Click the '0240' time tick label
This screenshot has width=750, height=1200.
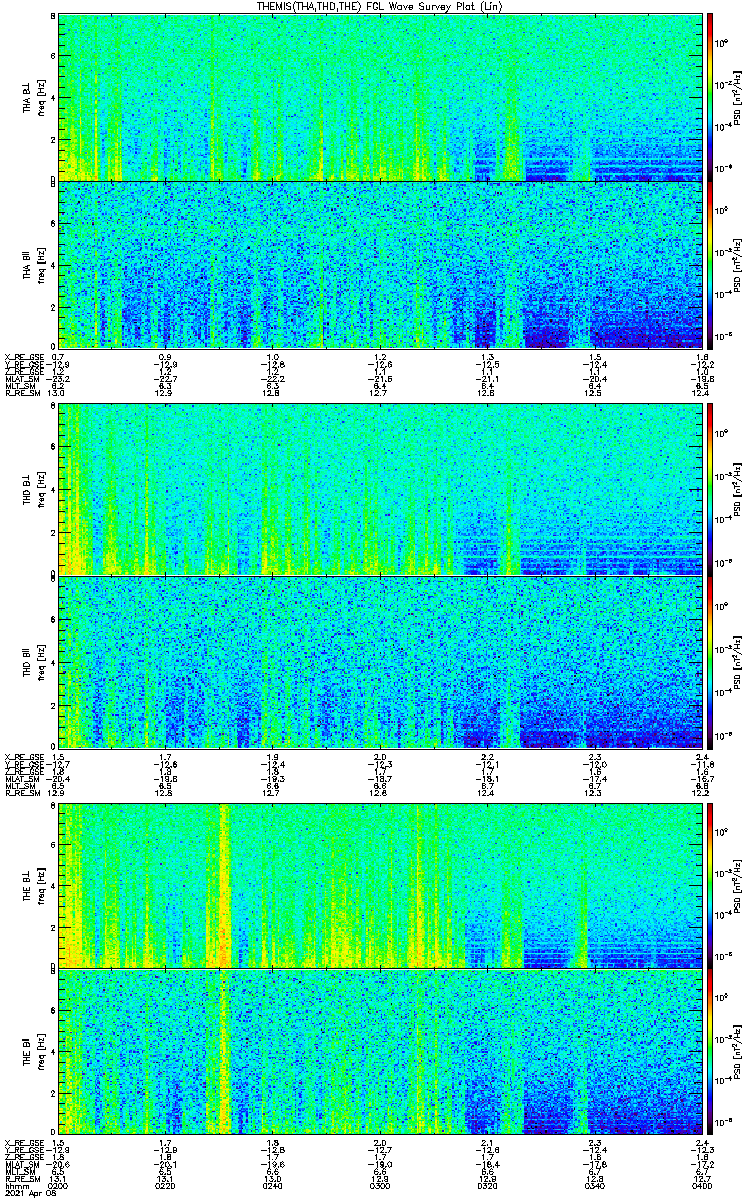click(x=272, y=1185)
